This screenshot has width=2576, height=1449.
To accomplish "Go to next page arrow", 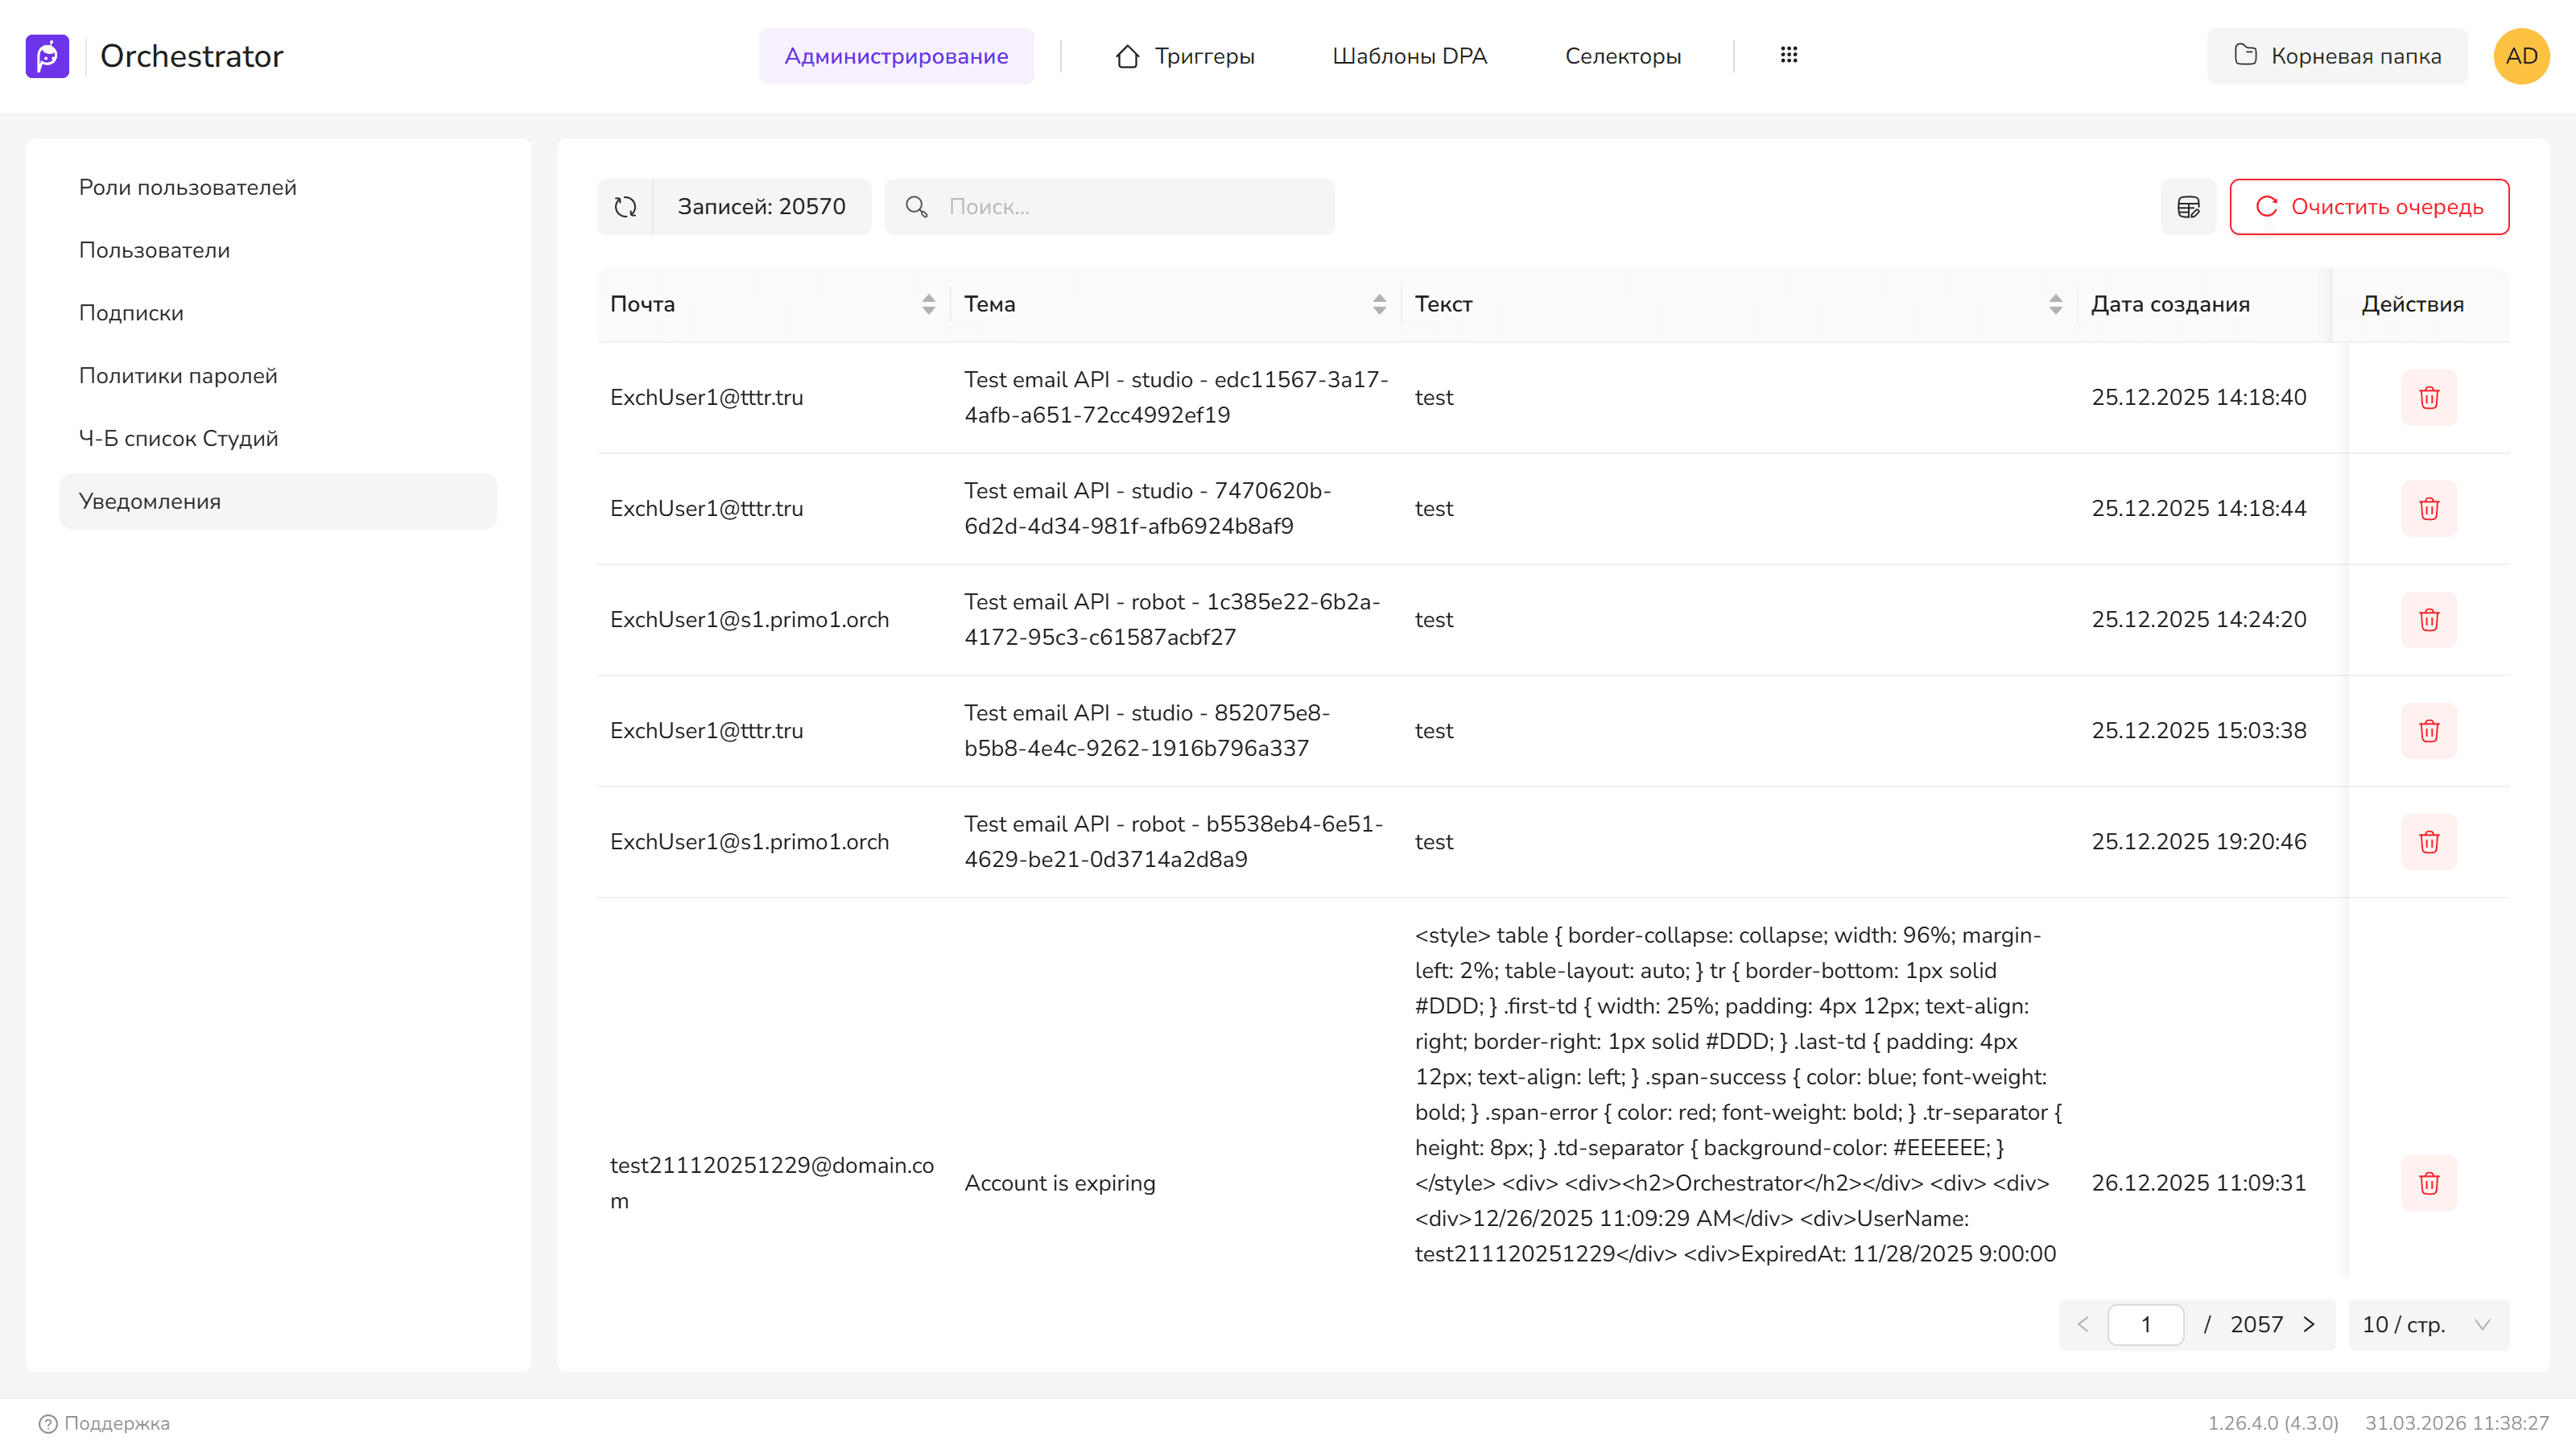I will tap(2309, 1325).
